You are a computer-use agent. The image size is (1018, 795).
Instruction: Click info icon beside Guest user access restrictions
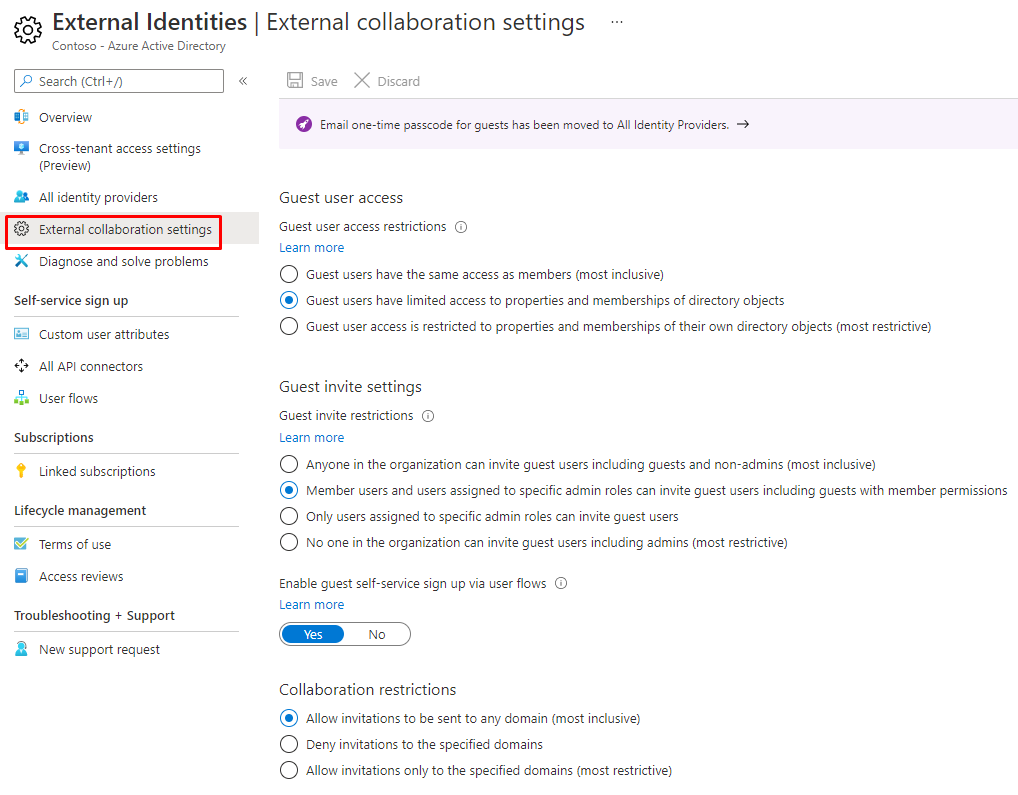(461, 227)
